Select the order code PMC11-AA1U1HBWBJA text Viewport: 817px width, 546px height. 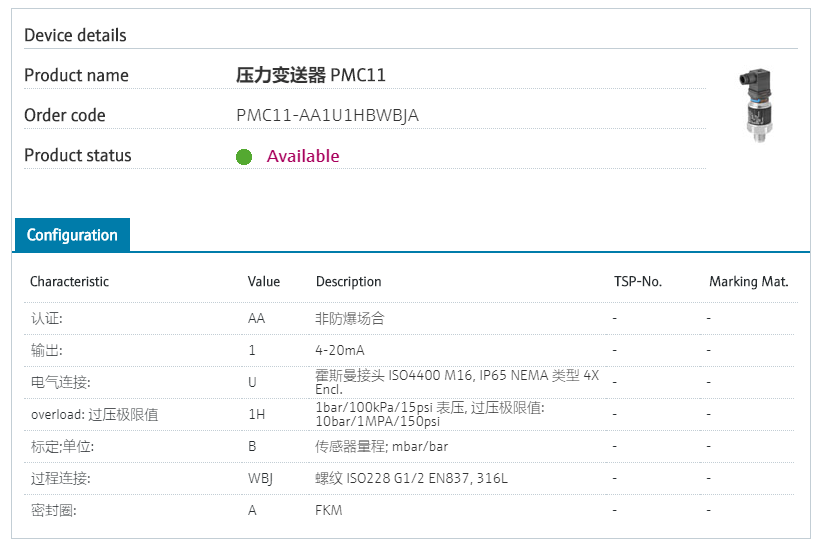pyautogui.click(x=327, y=115)
